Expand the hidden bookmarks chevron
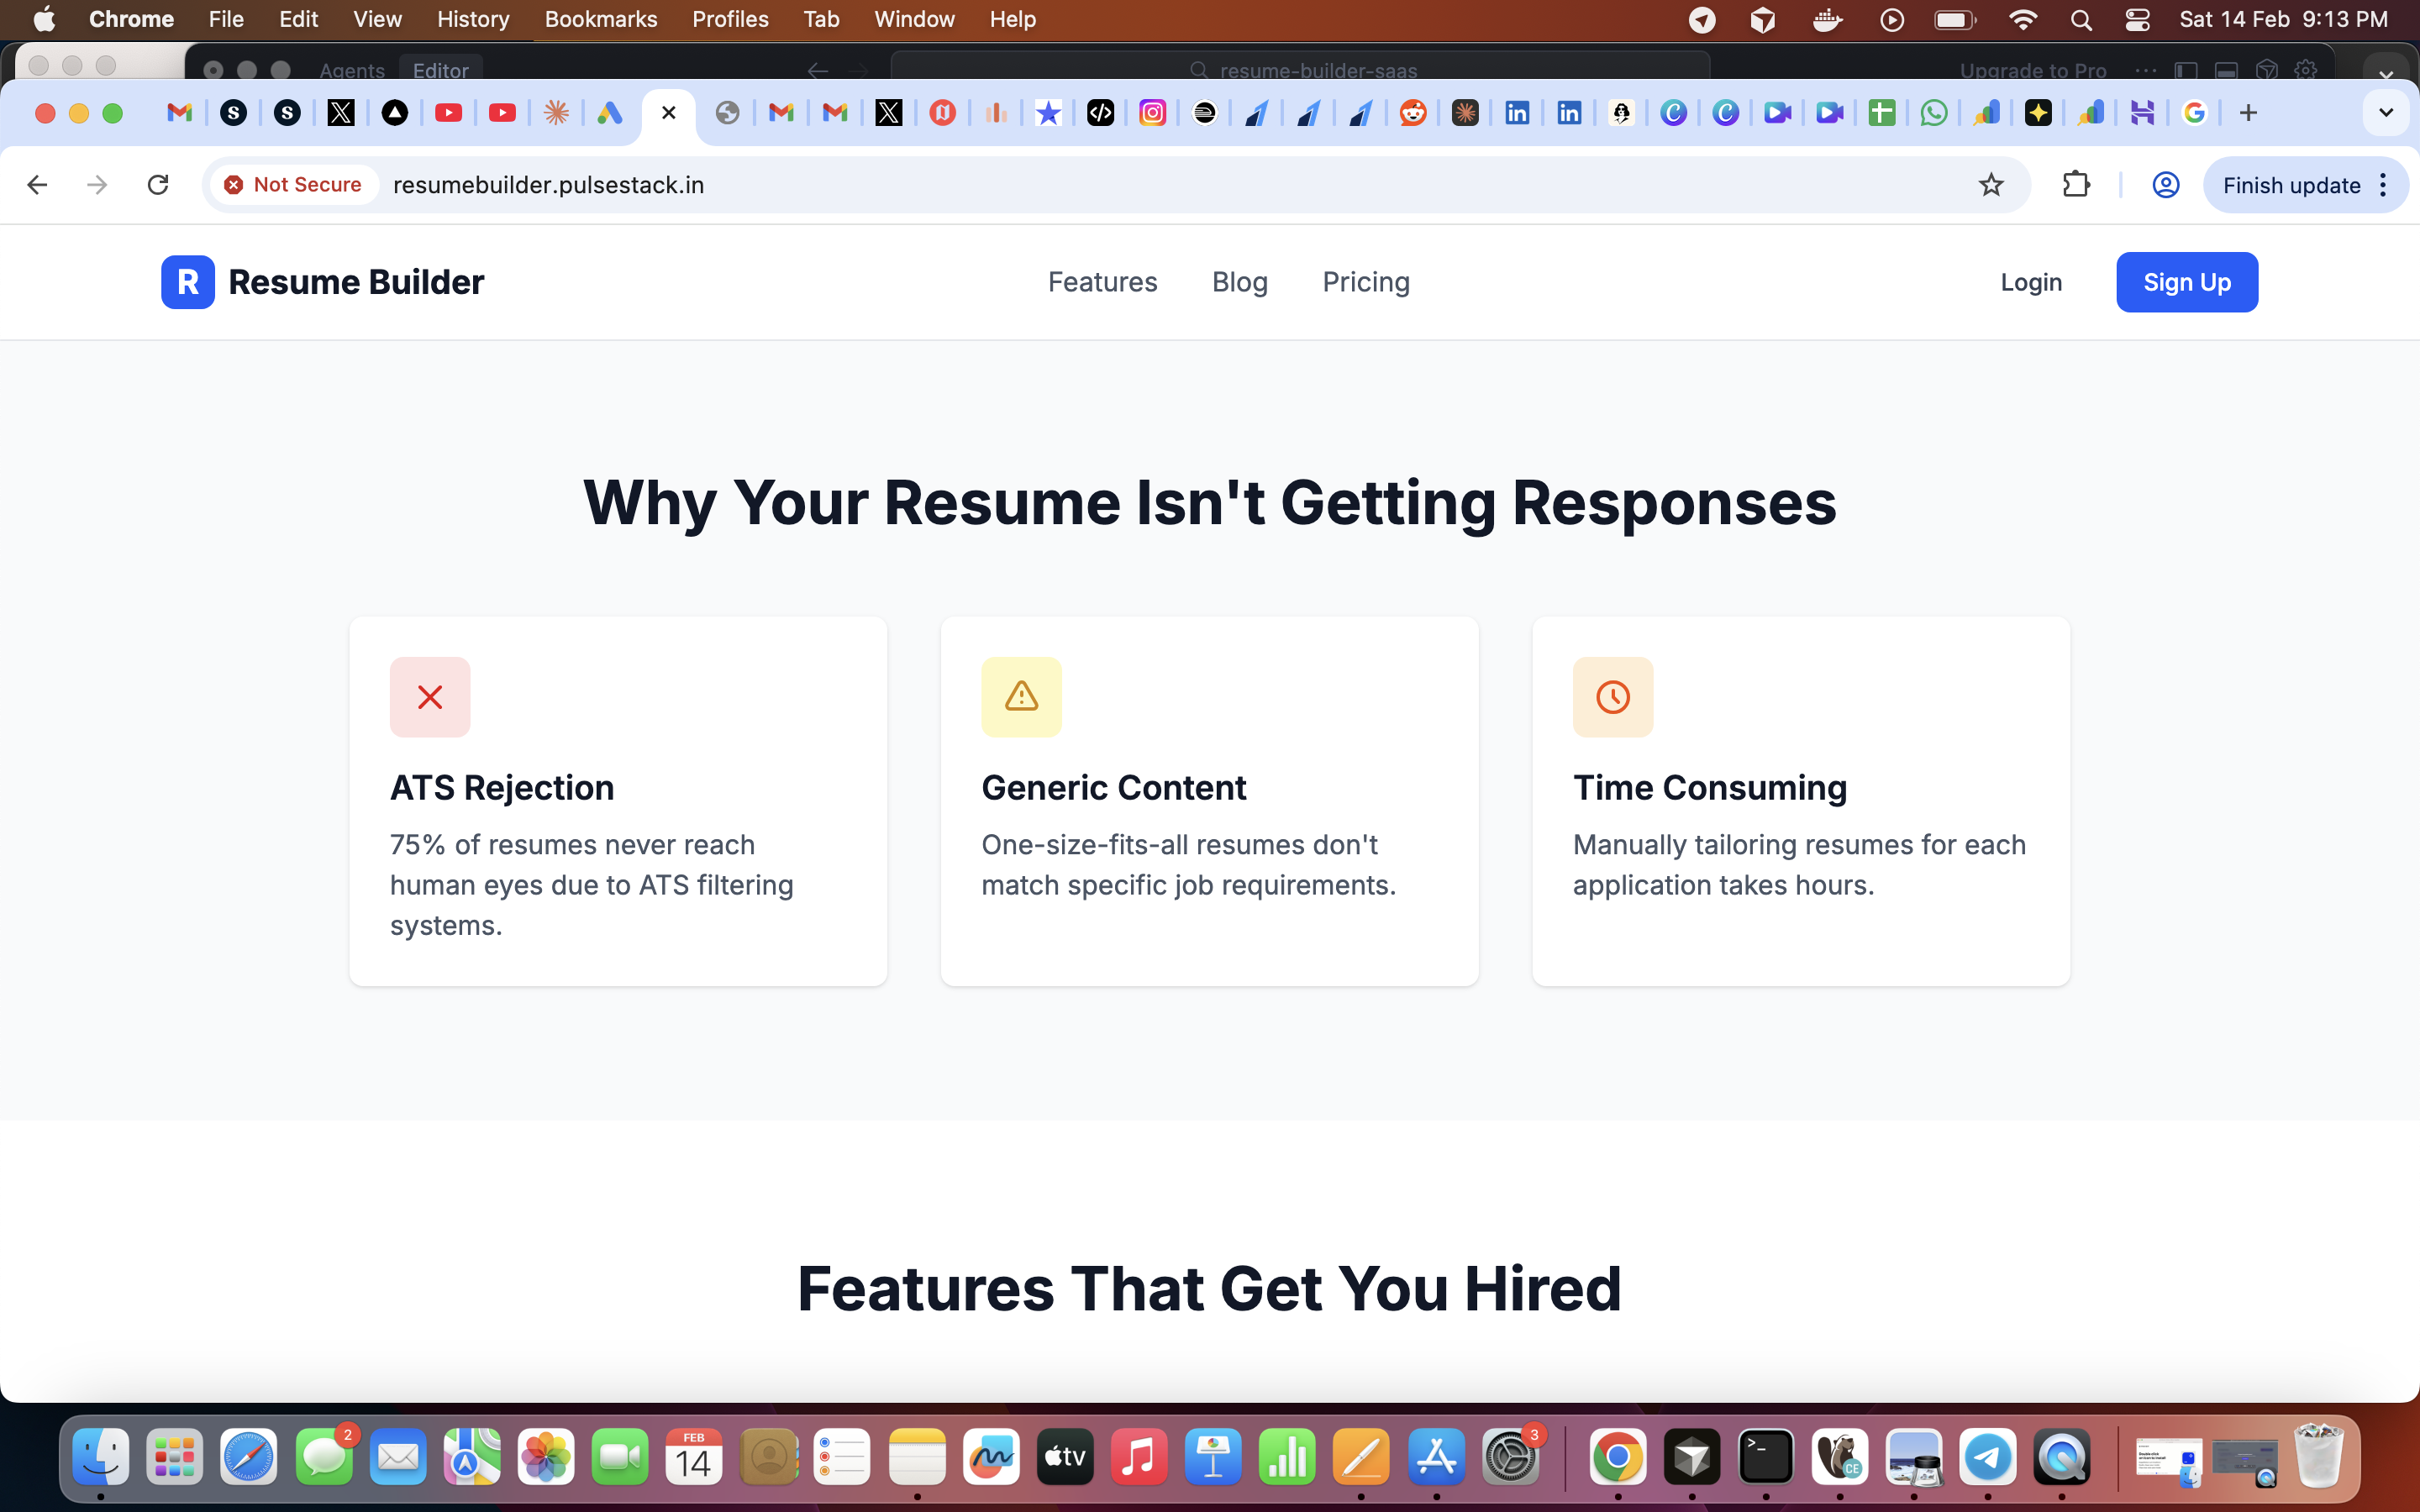The height and width of the screenshot is (1512, 2420). (2386, 113)
